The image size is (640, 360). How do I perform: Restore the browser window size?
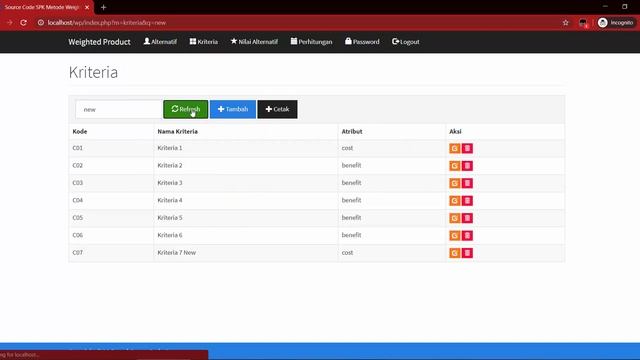624,7
